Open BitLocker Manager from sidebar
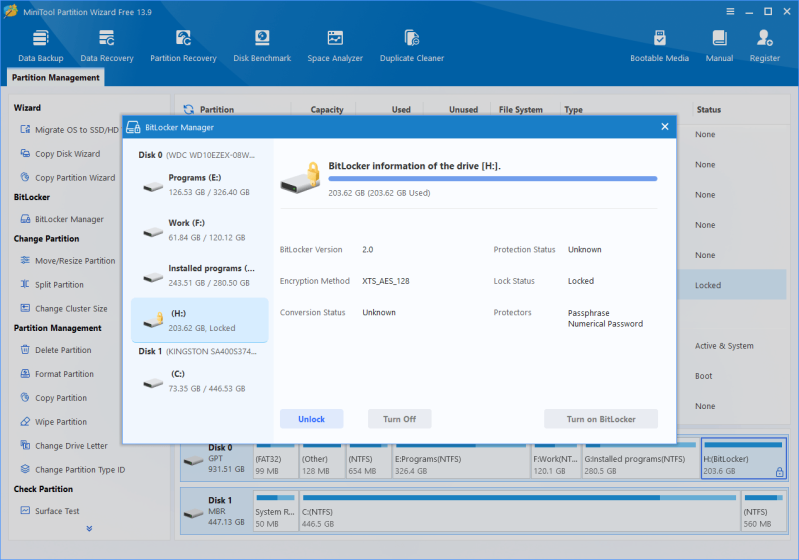Image resolution: width=799 pixels, height=560 pixels. pyautogui.click(x=62, y=219)
